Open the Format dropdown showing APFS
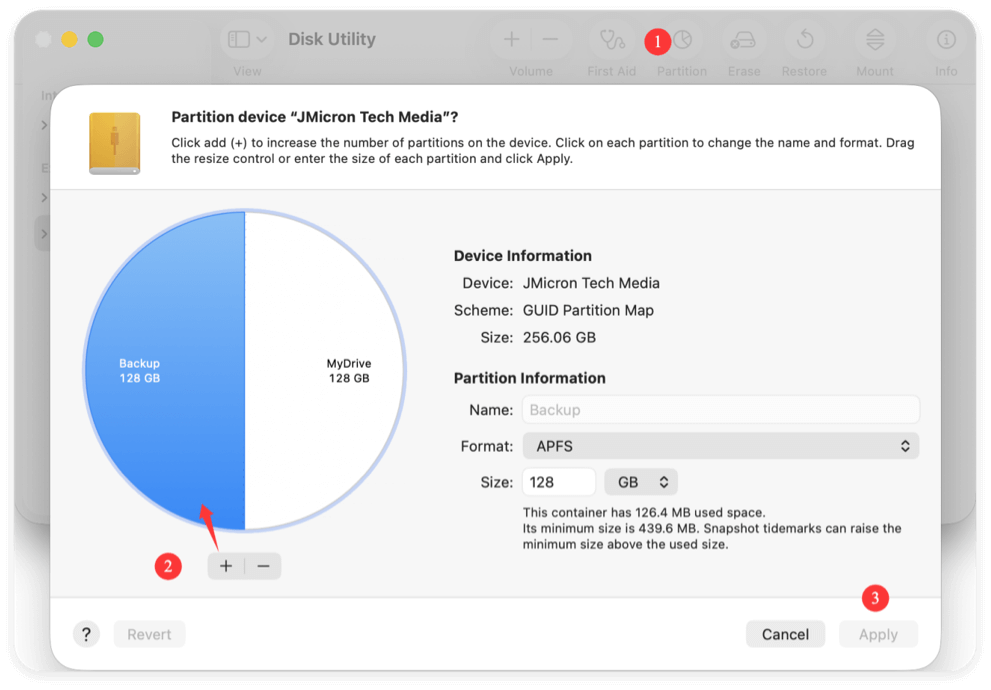 [720, 445]
